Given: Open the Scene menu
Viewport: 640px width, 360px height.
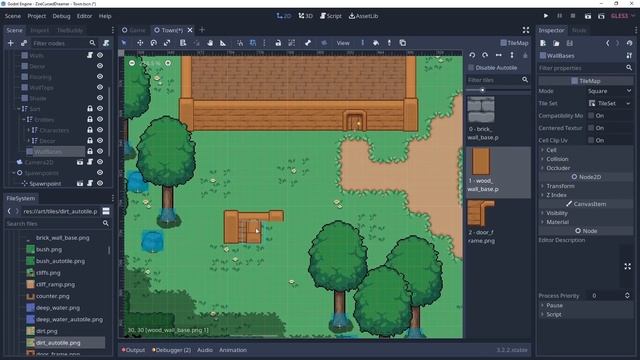Looking at the screenshot, I should [x=13, y=16].
